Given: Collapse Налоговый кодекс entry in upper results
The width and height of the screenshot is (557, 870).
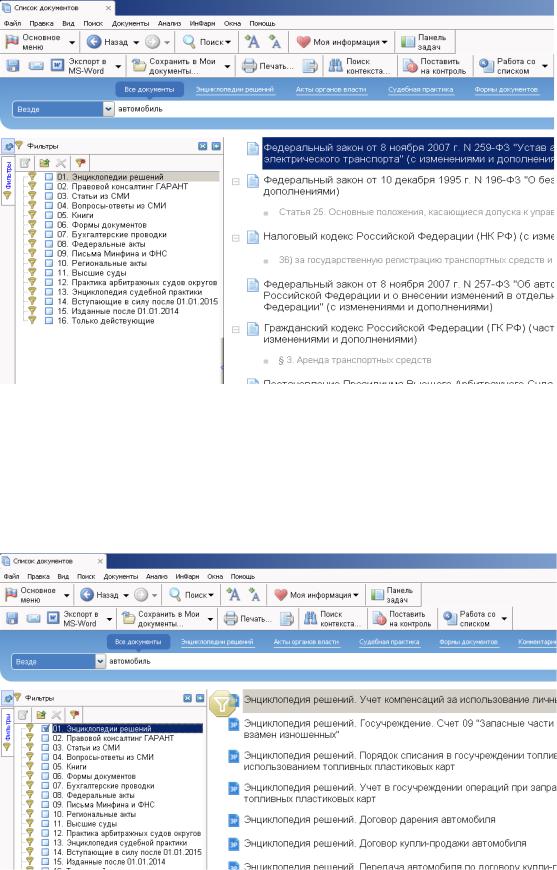Looking at the screenshot, I should click(x=235, y=238).
